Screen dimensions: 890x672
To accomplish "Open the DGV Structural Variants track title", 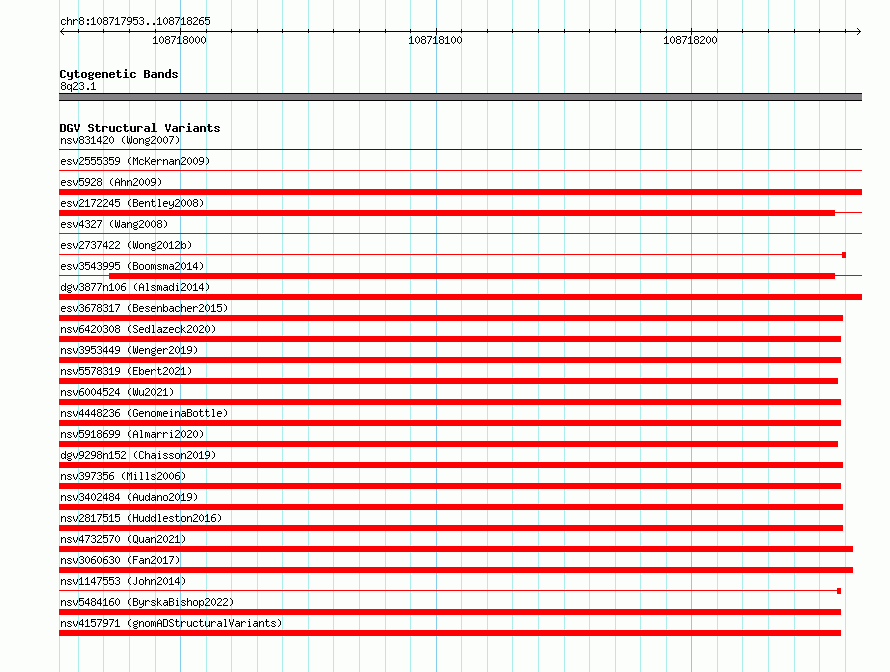I will pos(140,128).
